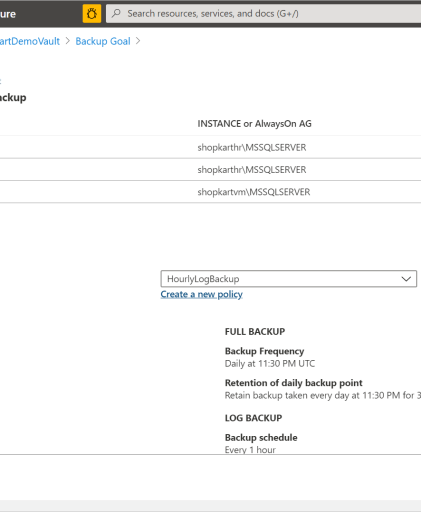The image size is (421, 512).
Task: Click the Every 1 hour schedule text
Action: 250,450
